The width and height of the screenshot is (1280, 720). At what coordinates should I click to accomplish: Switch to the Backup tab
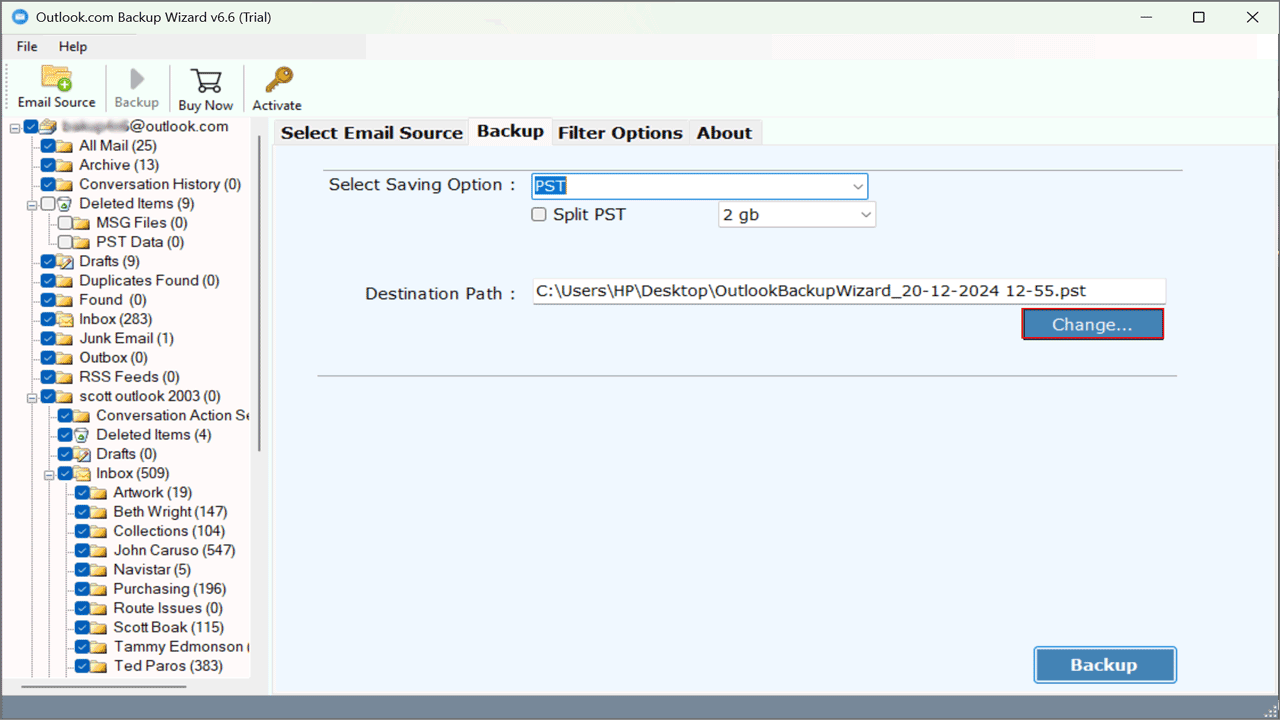(x=510, y=131)
